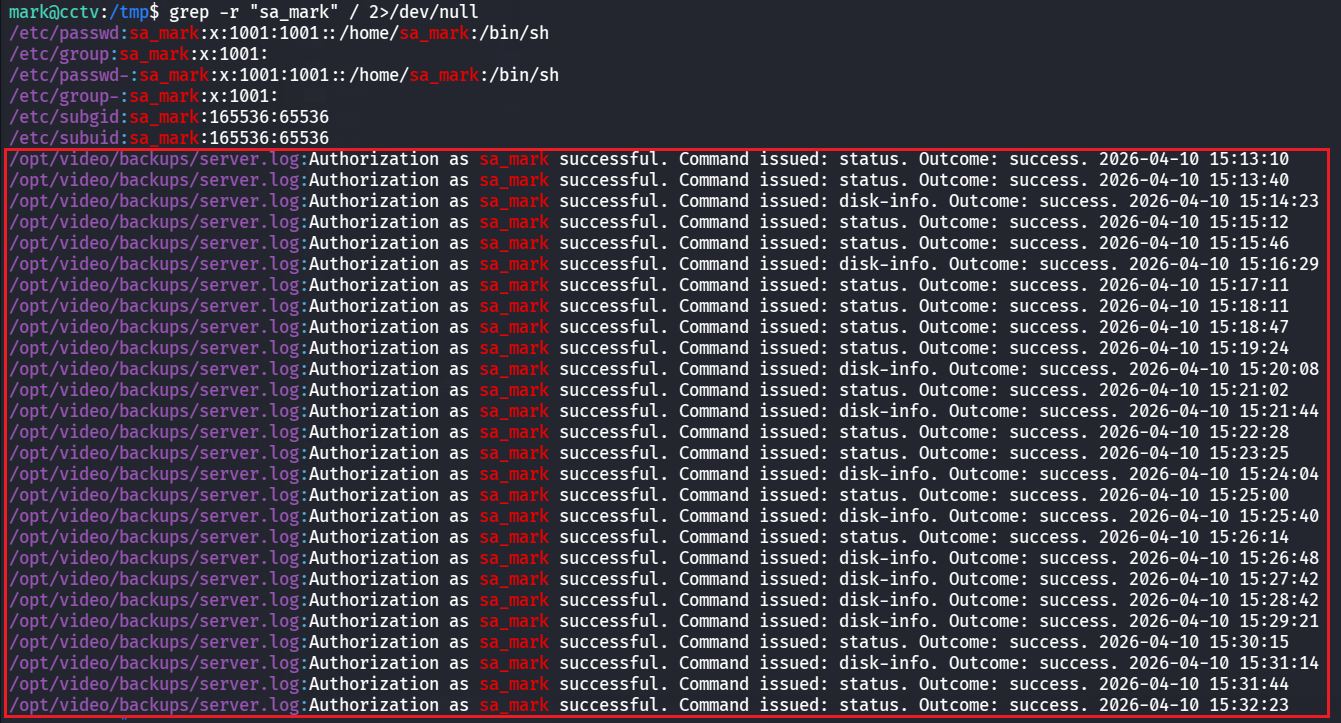Click the /etc/passwd file path
This screenshot has width=1341, height=723.
pos(65,33)
